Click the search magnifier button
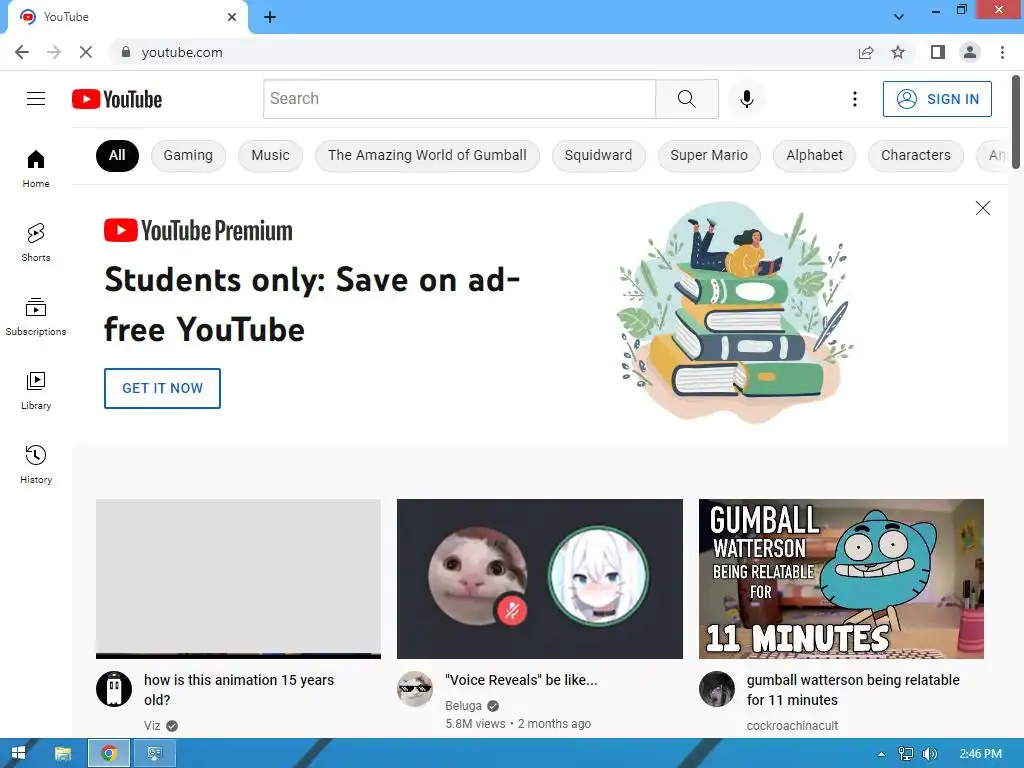The width and height of the screenshot is (1024, 768). coord(686,99)
